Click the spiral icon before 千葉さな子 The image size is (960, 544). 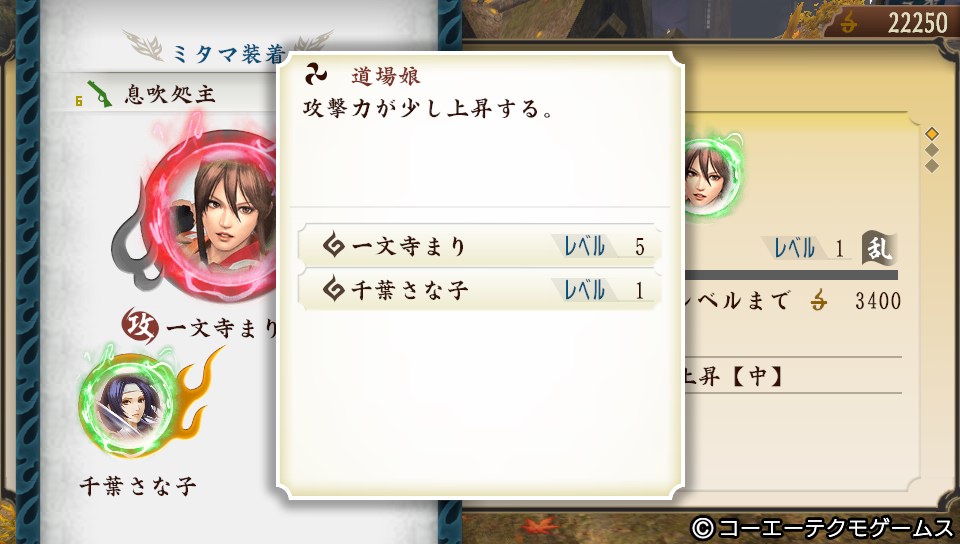[334, 290]
